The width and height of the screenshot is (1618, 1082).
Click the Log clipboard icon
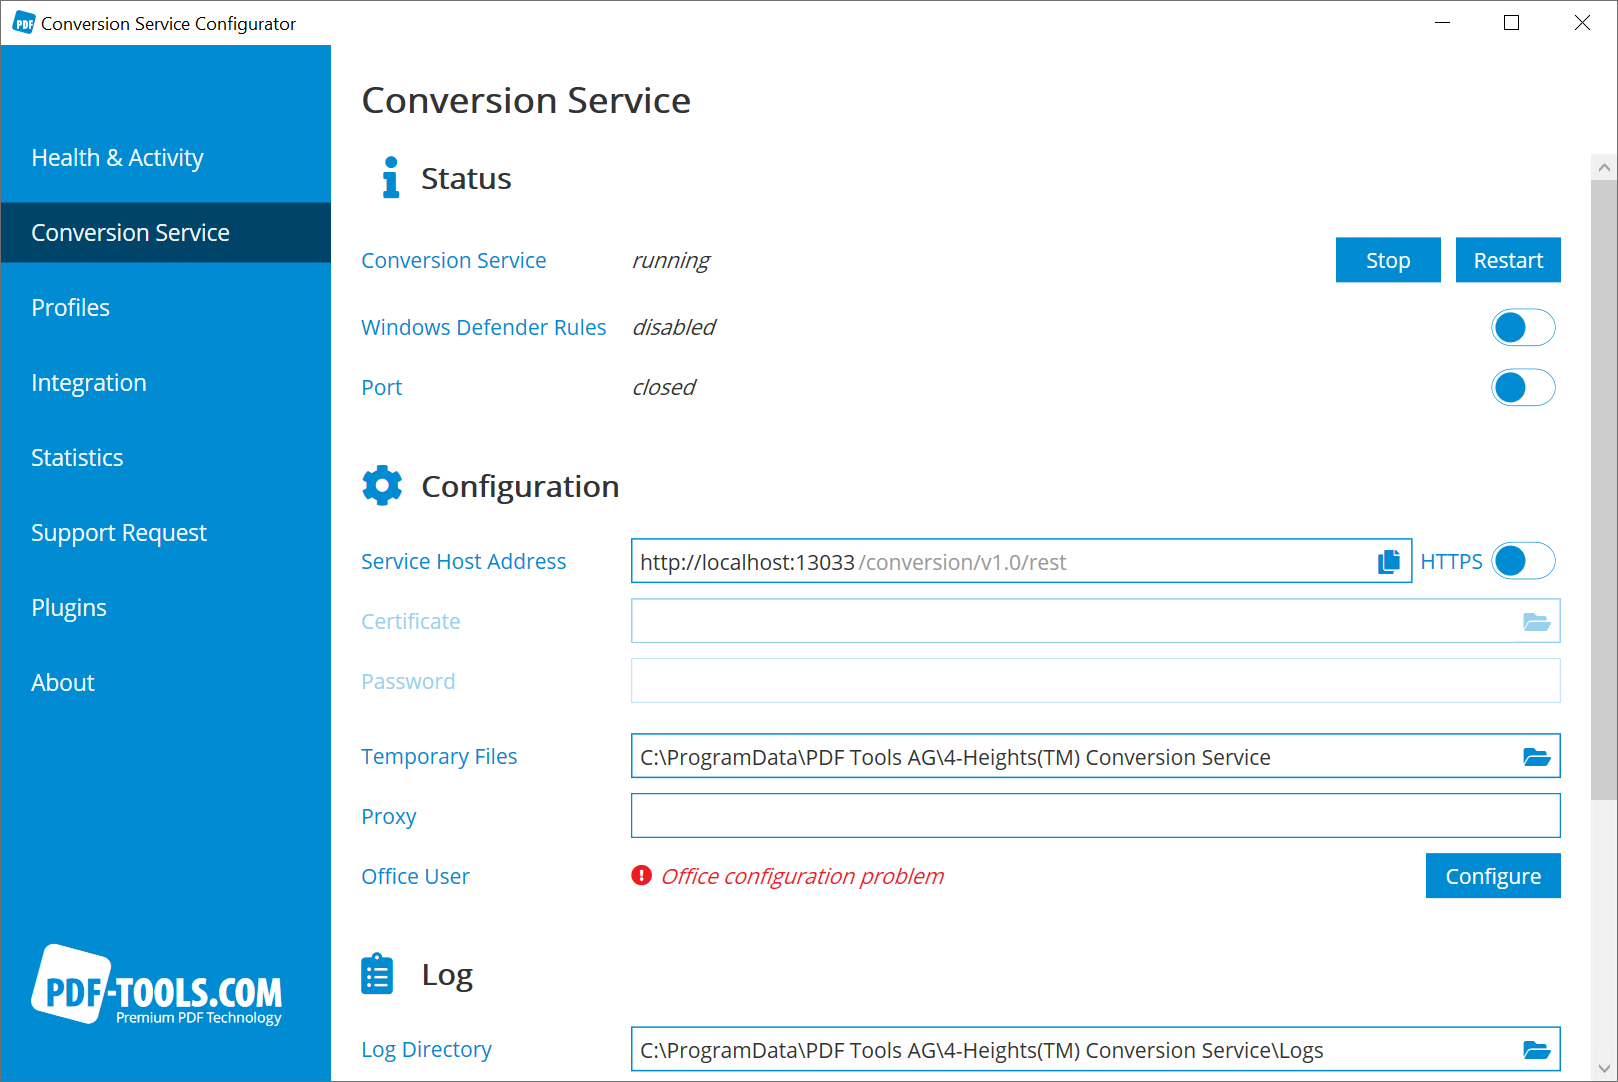coord(377,974)
